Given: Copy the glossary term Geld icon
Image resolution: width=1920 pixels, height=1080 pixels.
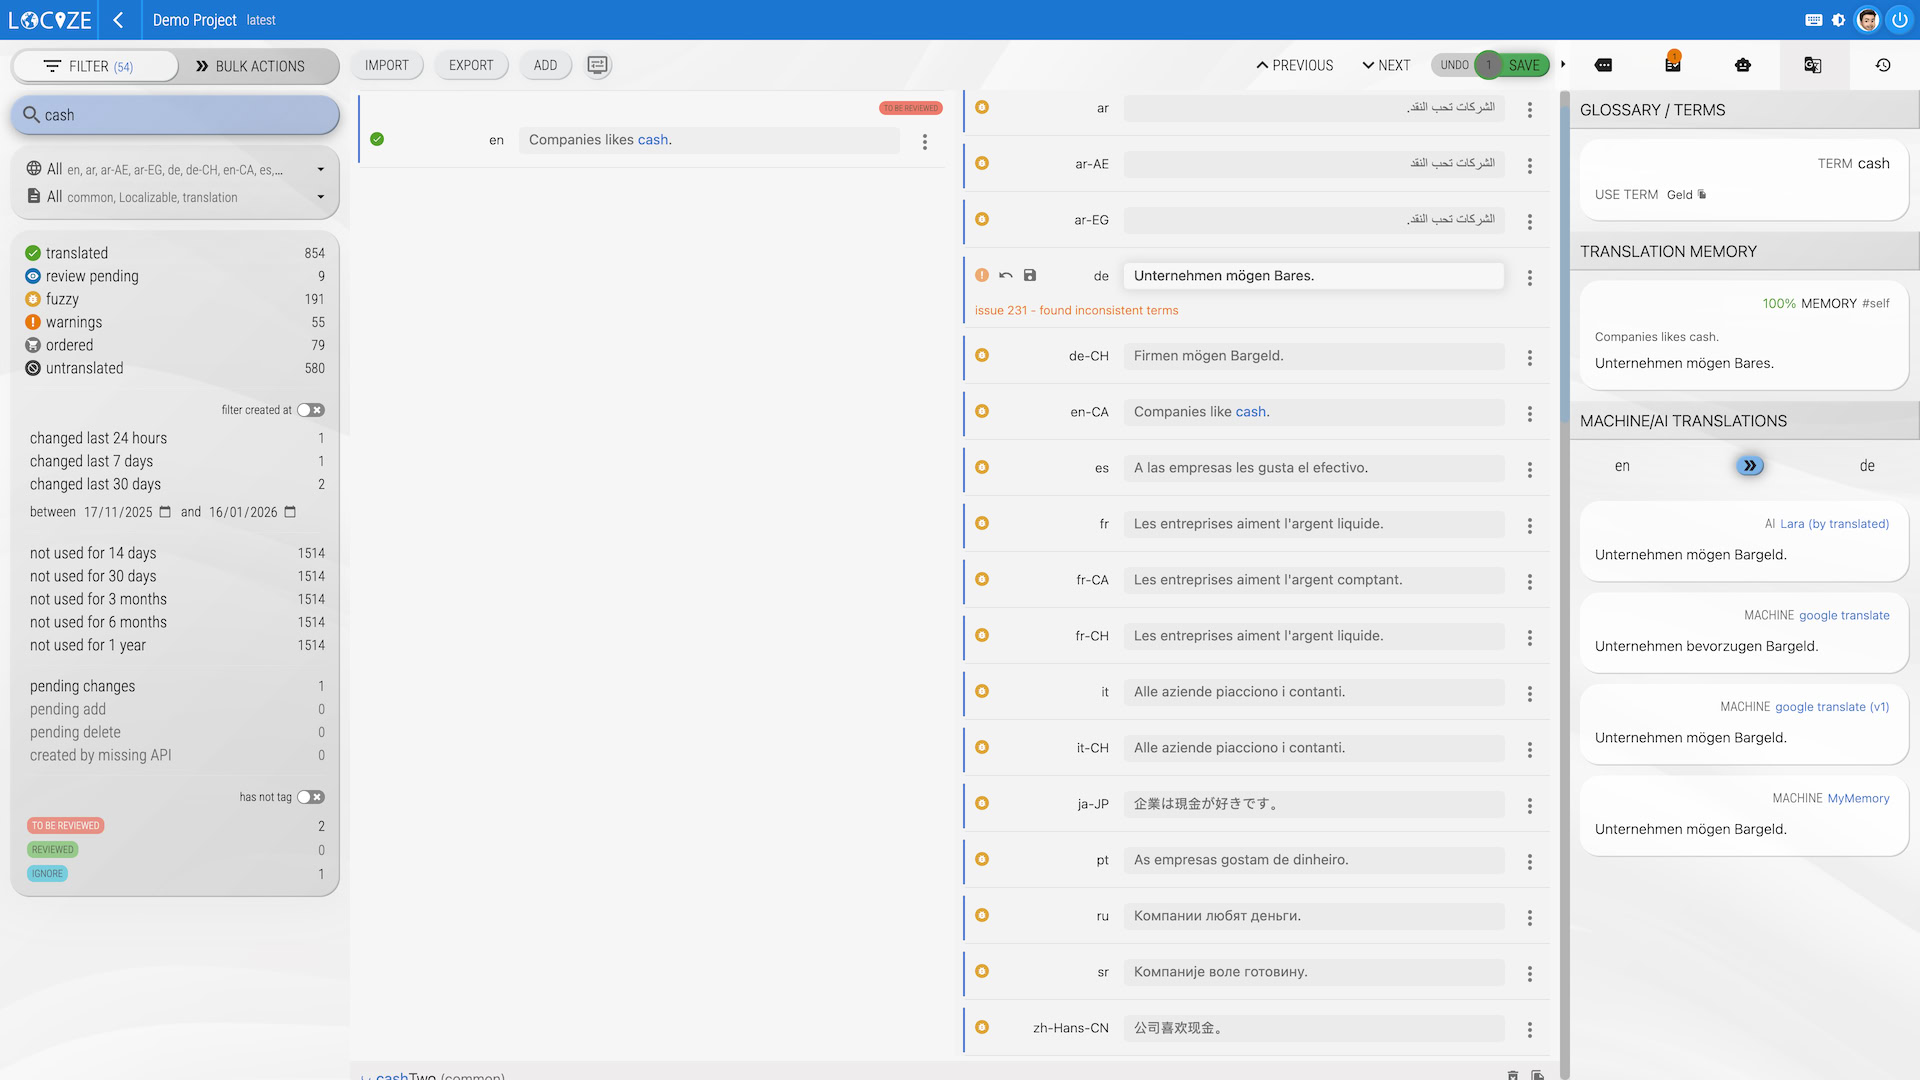Looking at the screenshot, I should (x=1702, y=194).
